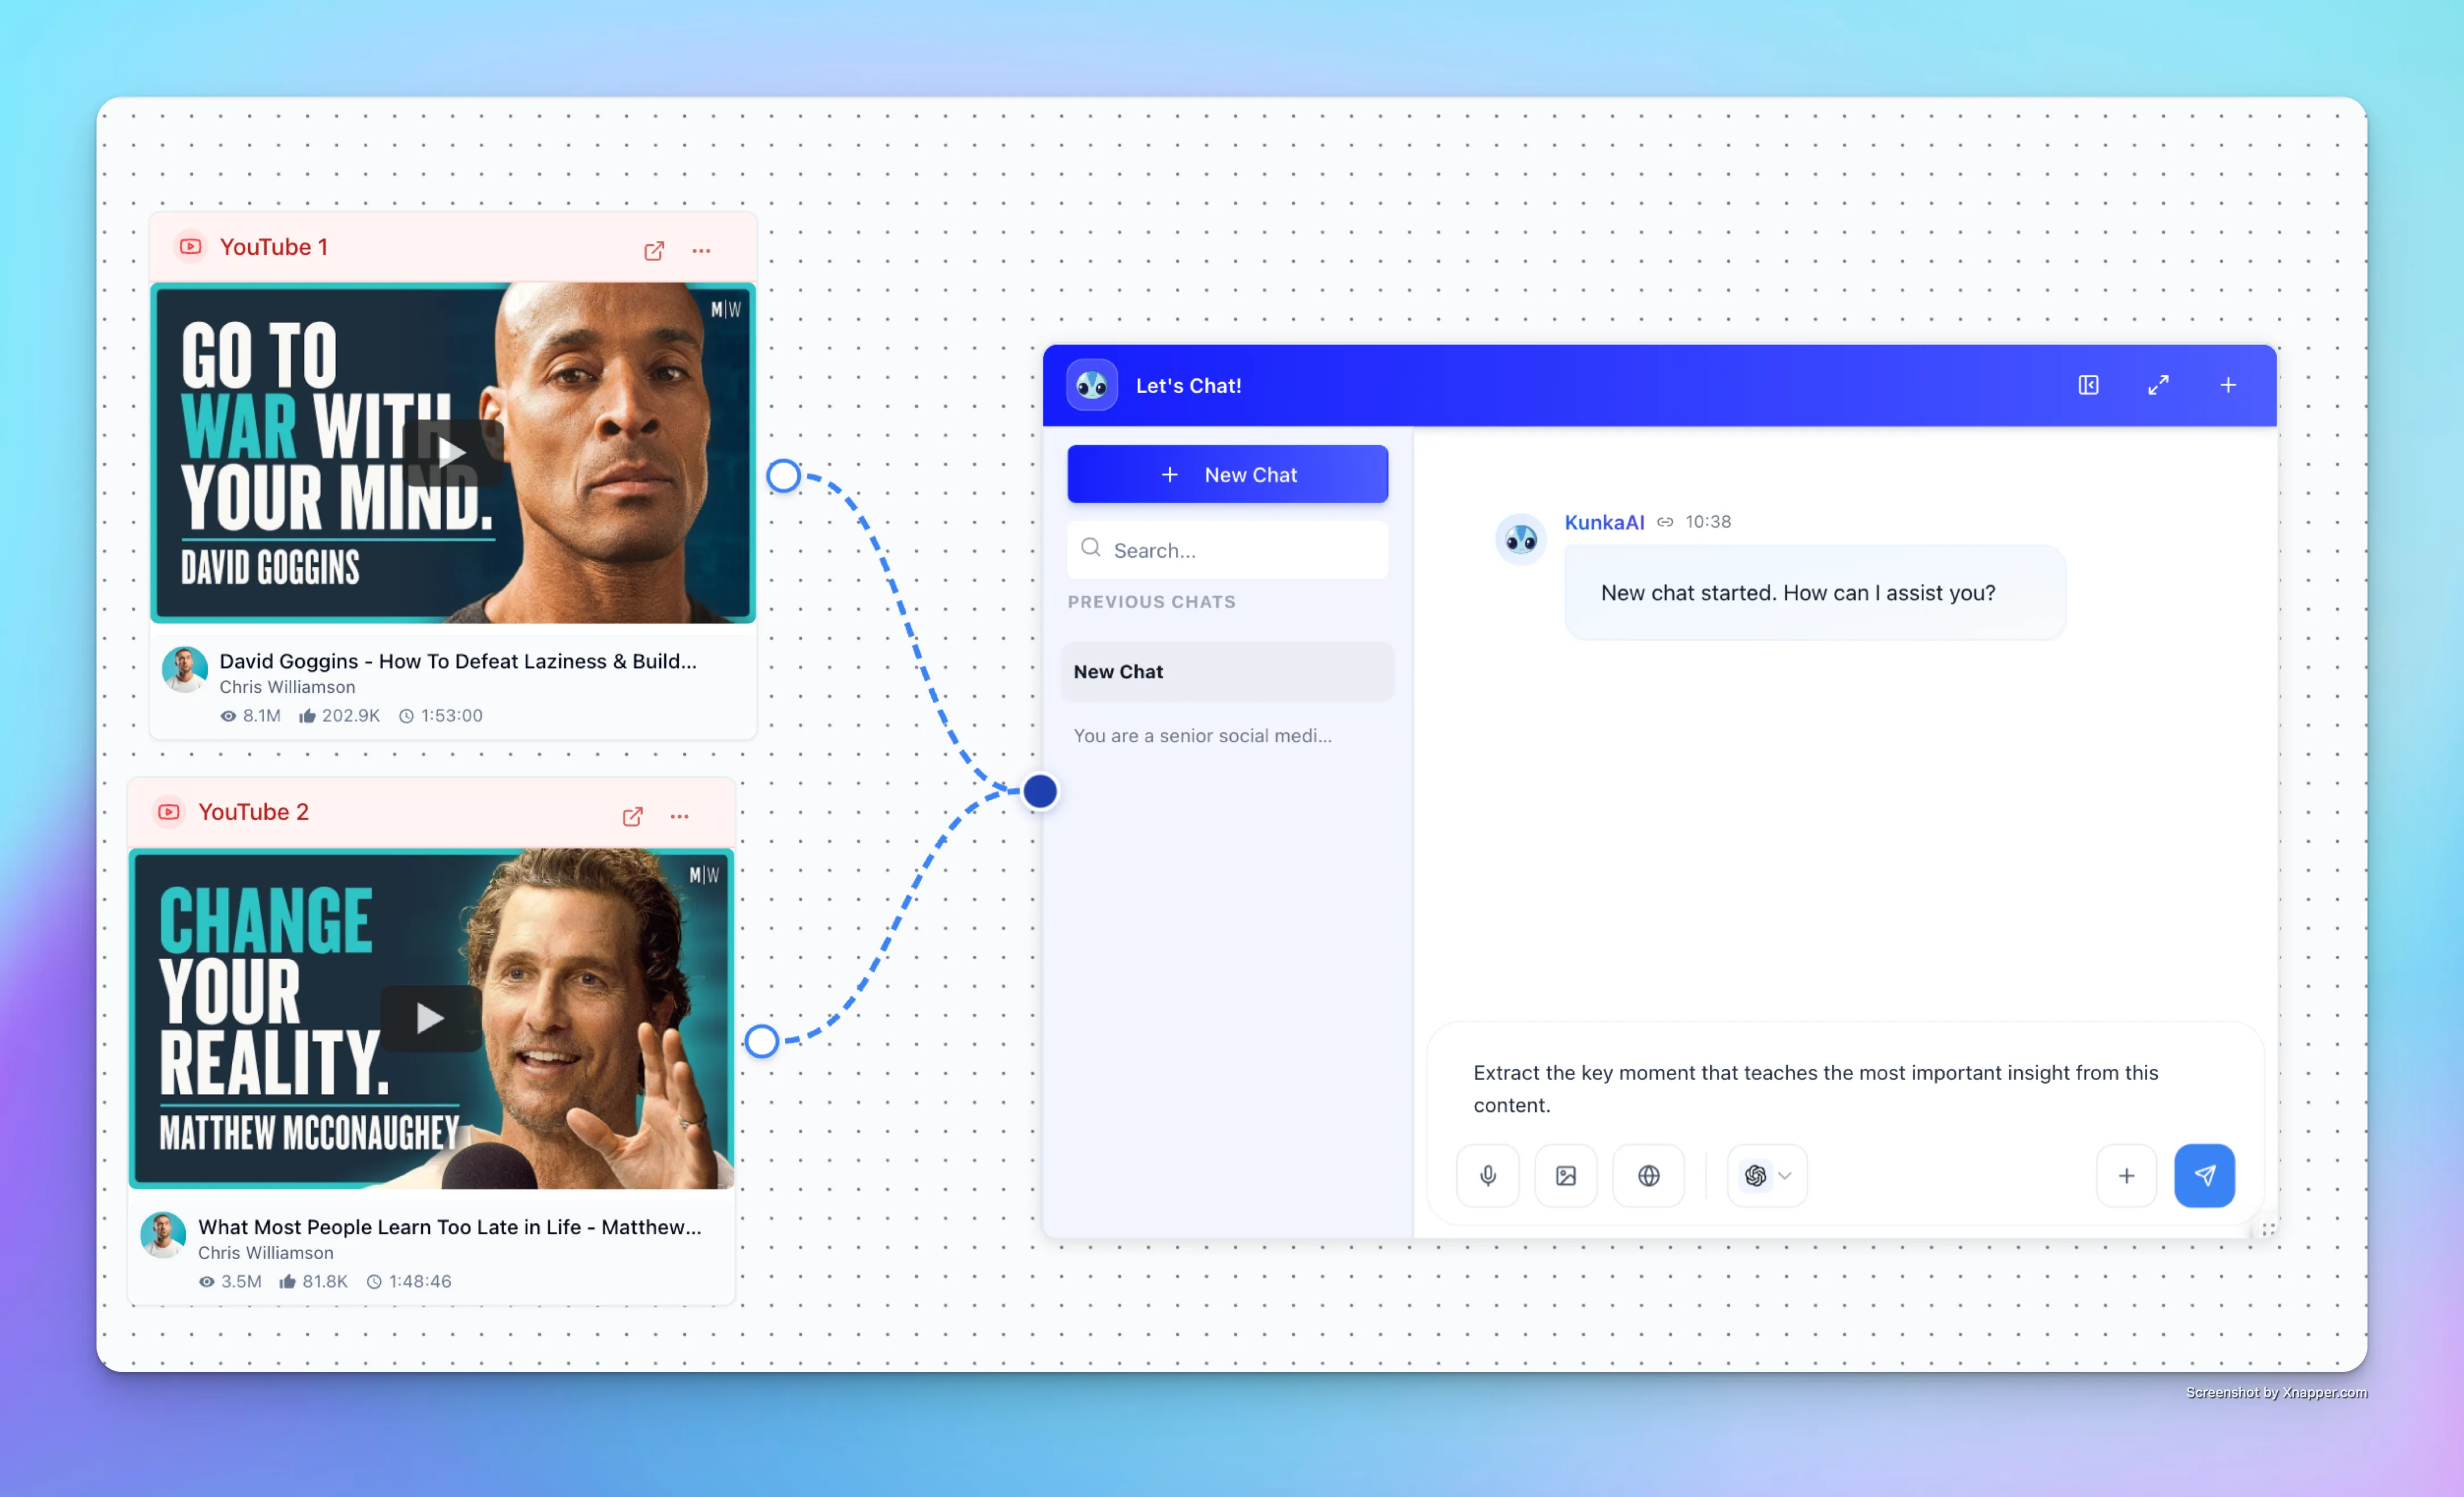Click the plus icon in chat header
Screen dimensions: 2464x1497
point(2228,385)
